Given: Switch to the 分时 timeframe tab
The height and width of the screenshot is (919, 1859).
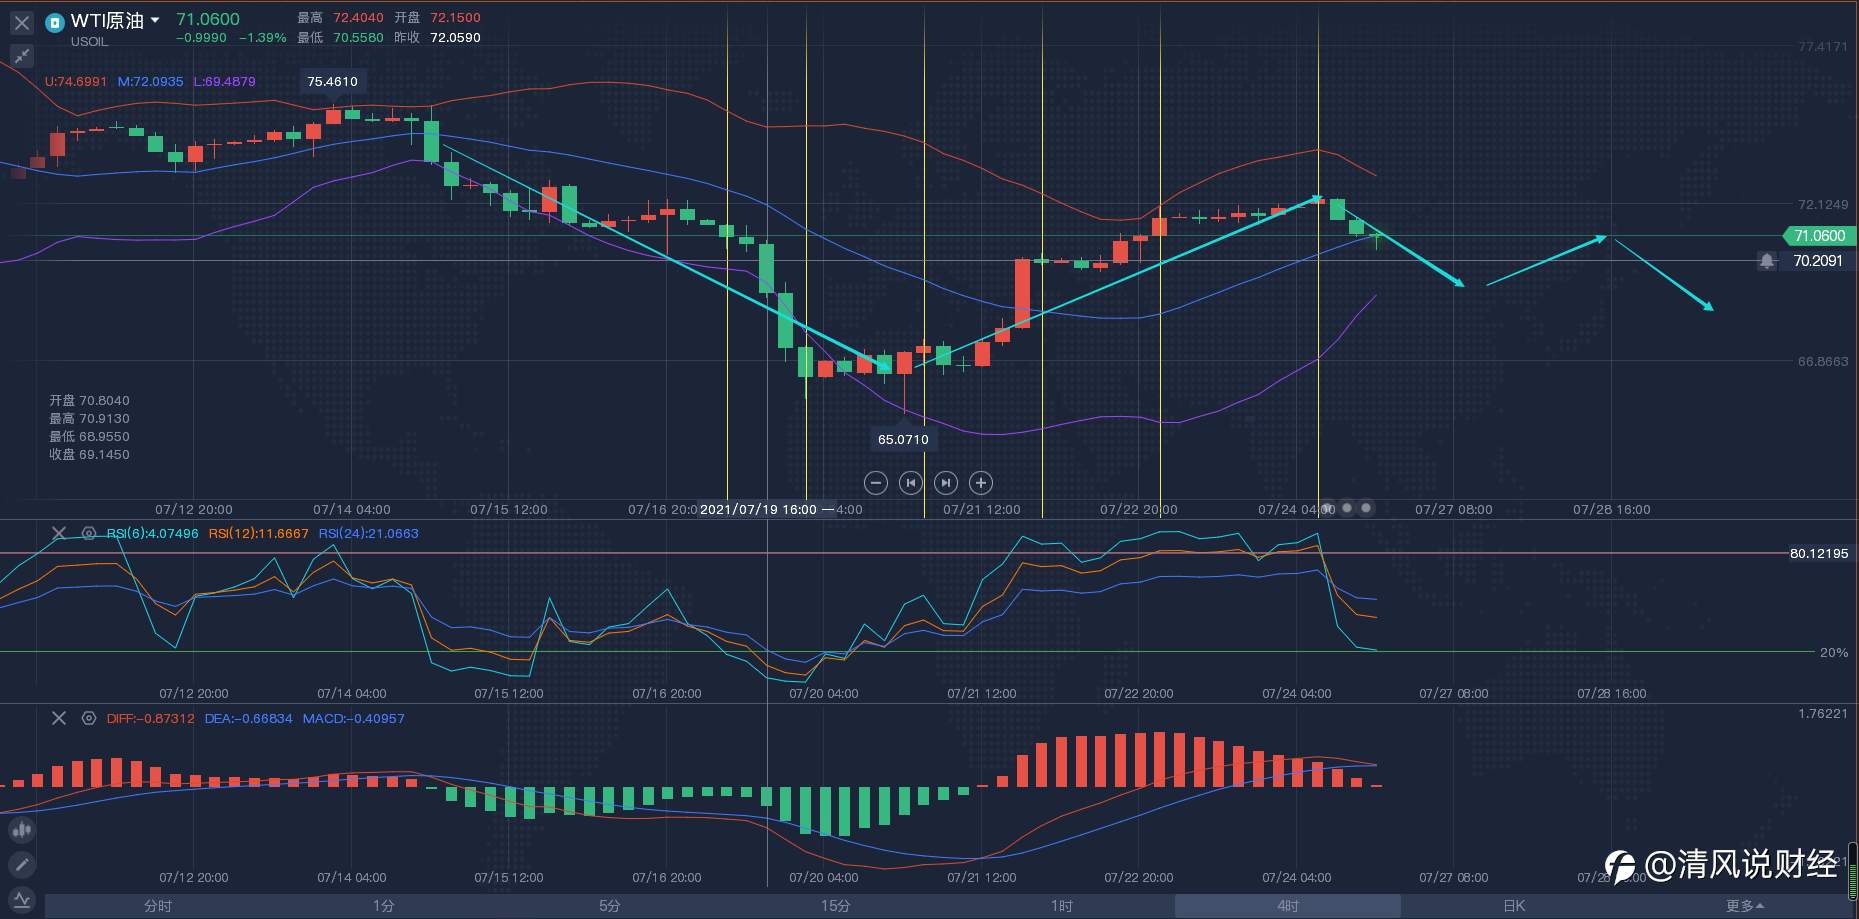Looking at the screenshot, I should click(x=158, y=906).
